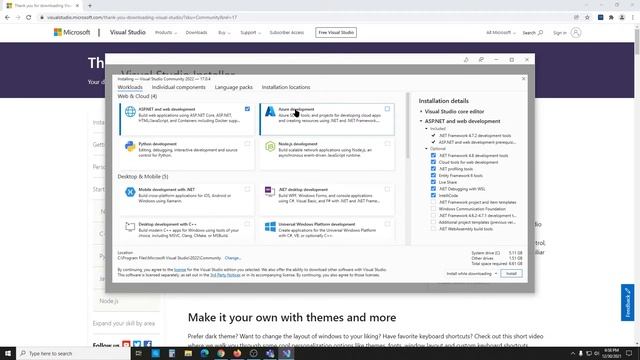The image size is (640, 360).
Task: Click the Mobile development with .NET icon
Action: click(130, 192)
